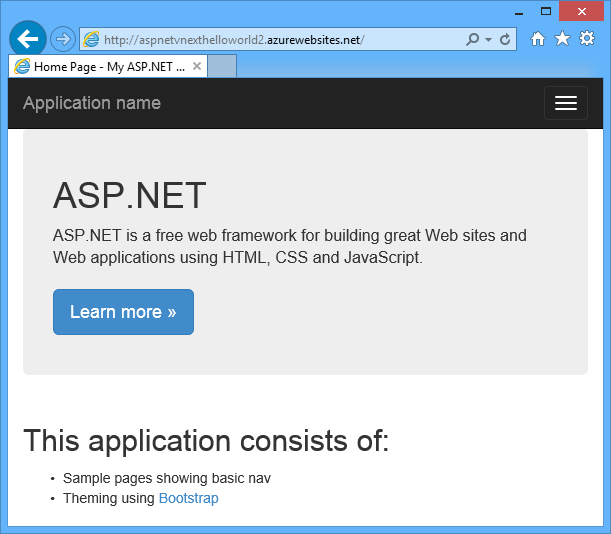This screenshot has height=534, width=611.
Task: Select the 'Home Page - My ASP.NET' tab
Action: point(108,67)
